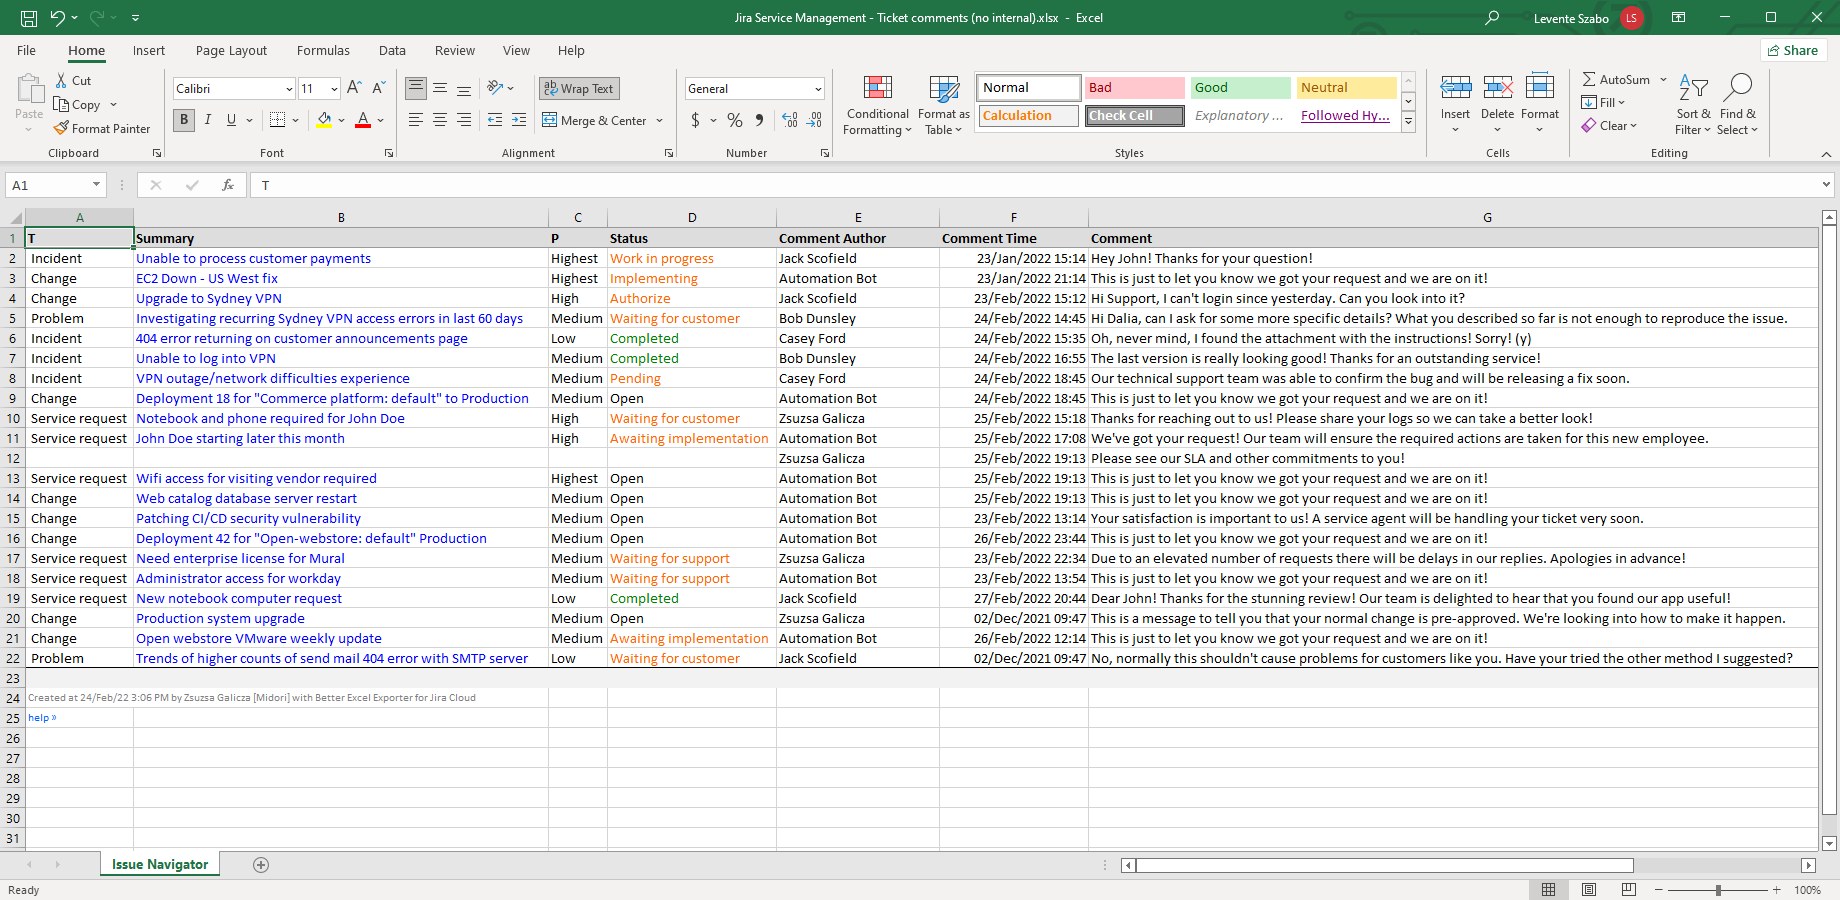Center text horizontally icon
The height and width of the screenshot is (900, 1840).
(x=440, y=120)
